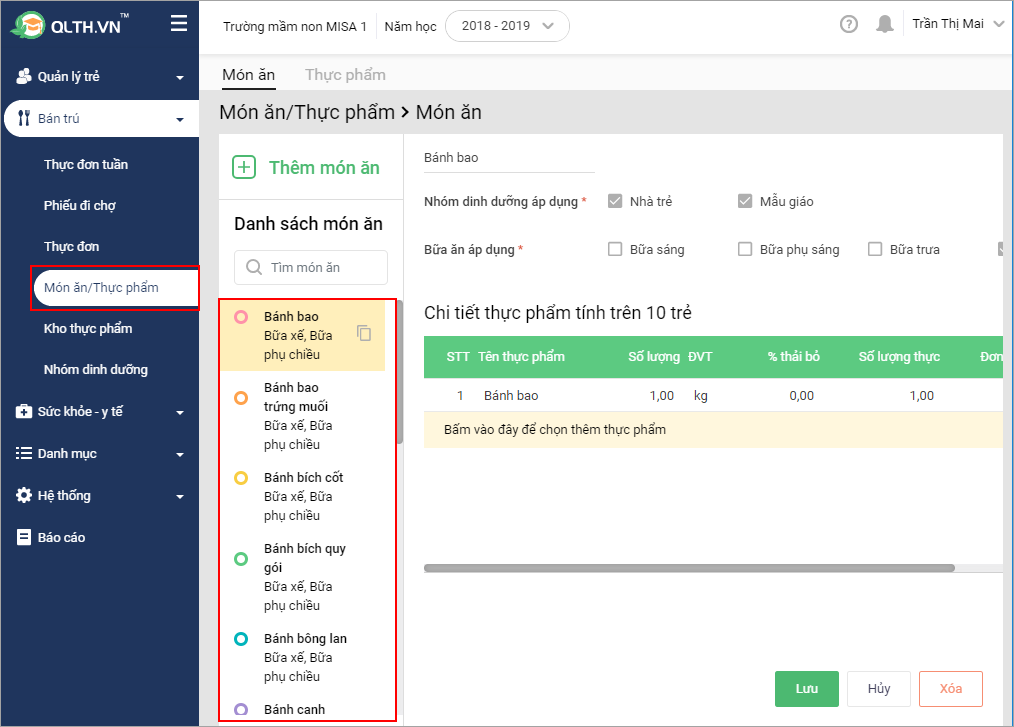
Task: Expand the Danh mục arrow
Action: click(180, 455)
